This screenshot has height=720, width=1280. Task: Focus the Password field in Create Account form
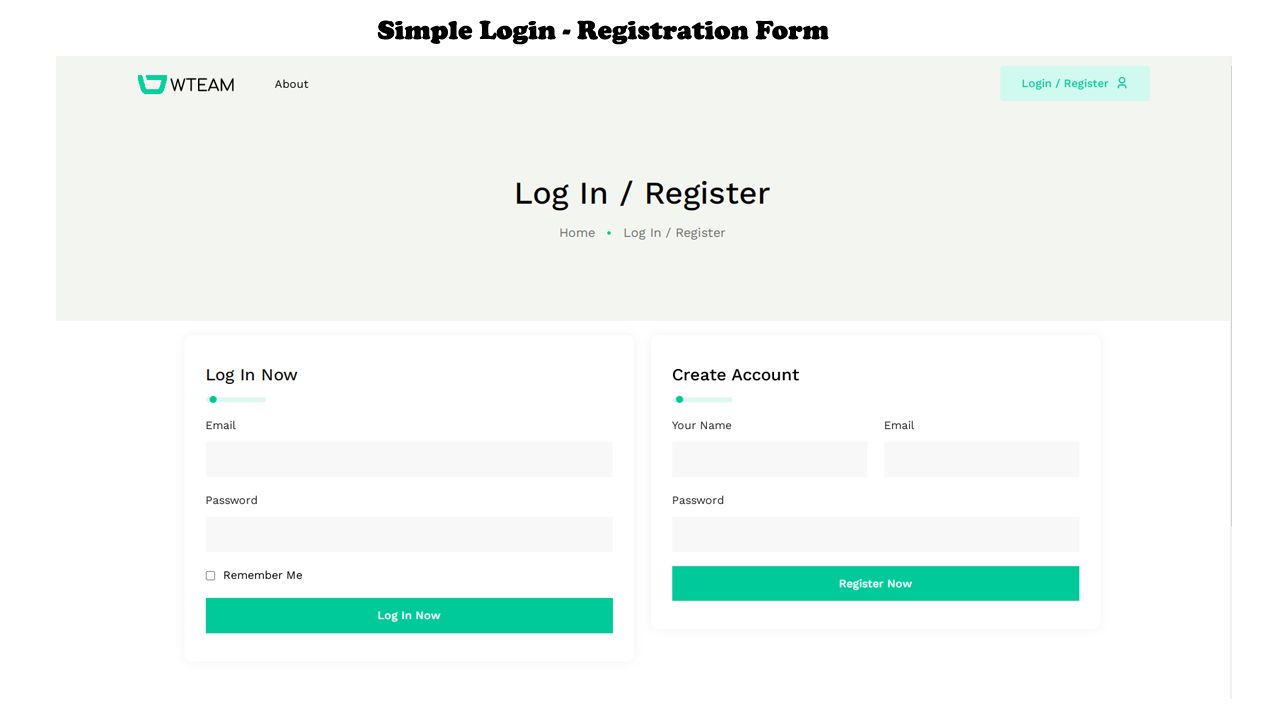[x=875, y=534]
